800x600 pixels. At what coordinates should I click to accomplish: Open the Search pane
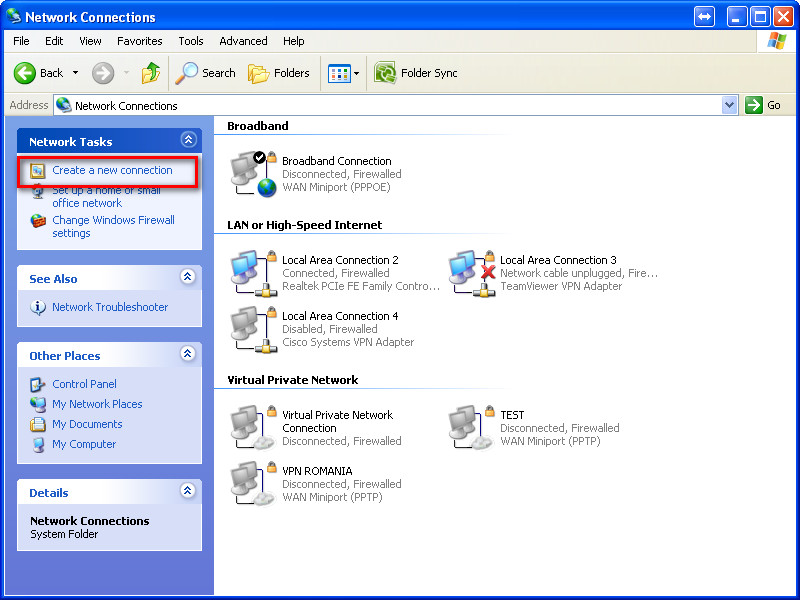205,73
